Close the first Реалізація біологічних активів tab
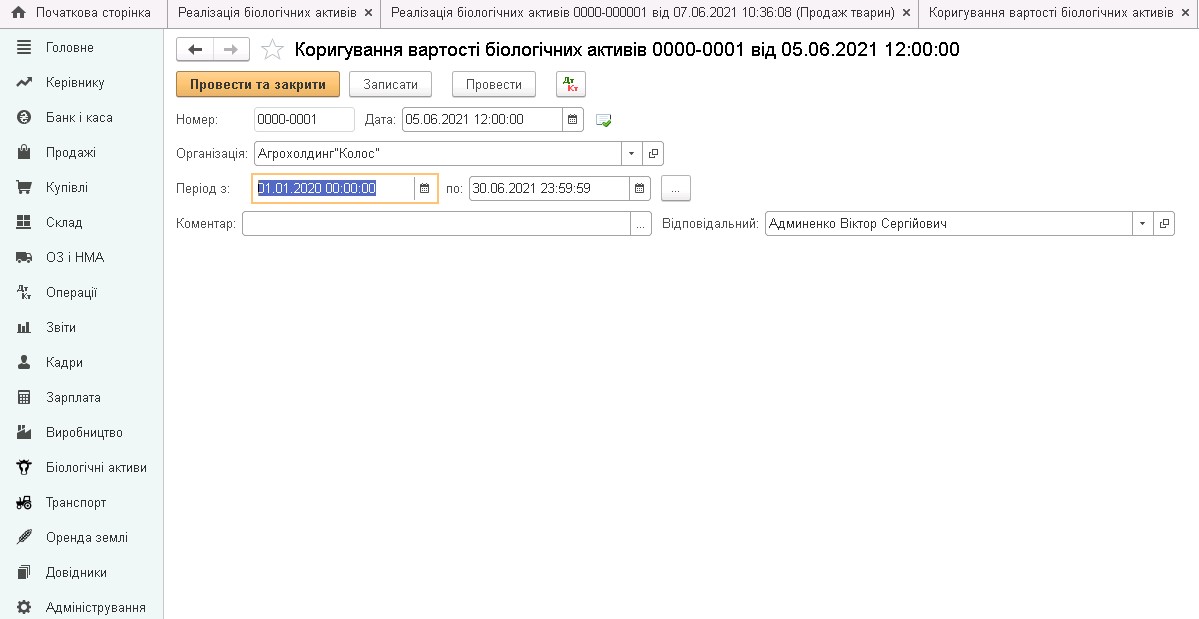The width and height of the screenshot is (1199, 619). [x=368, y=13]
